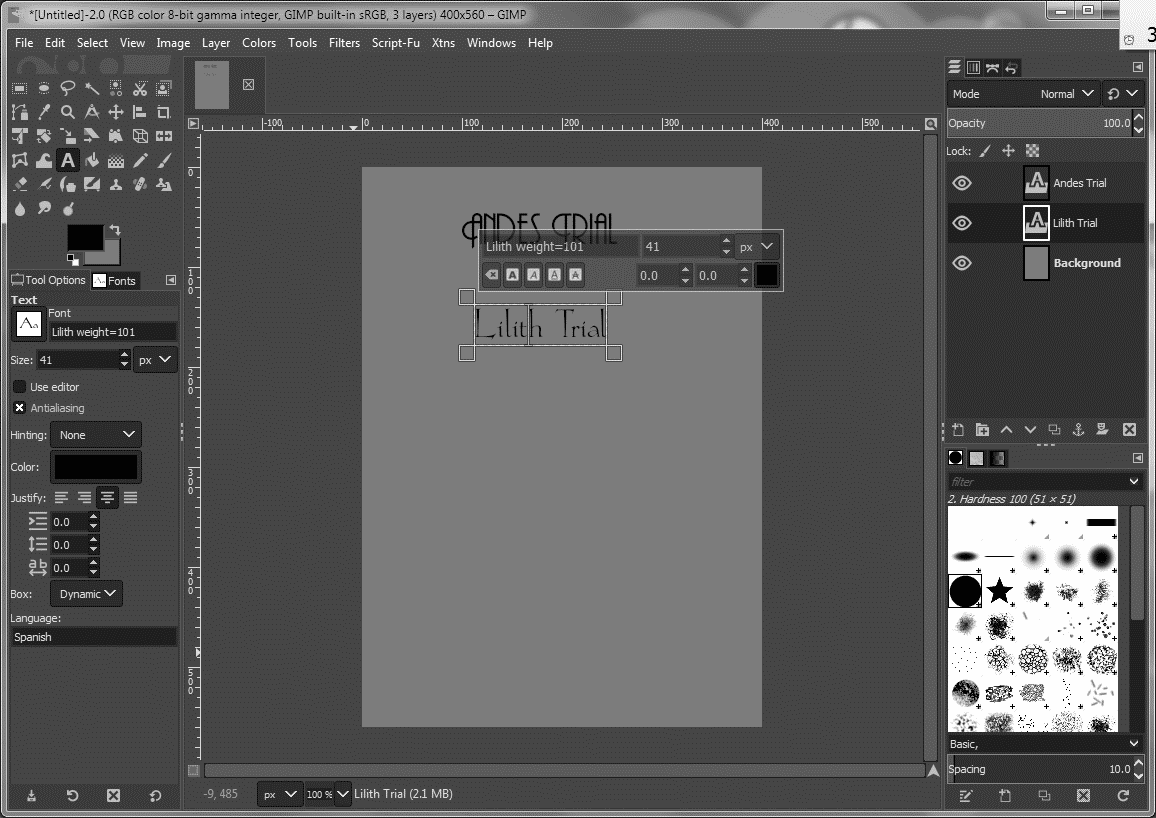Image resolution: width=1156 pixels, height=818 pixels.
Task: Select the Rectangle Select tool
Action: (x=20, y=88)
